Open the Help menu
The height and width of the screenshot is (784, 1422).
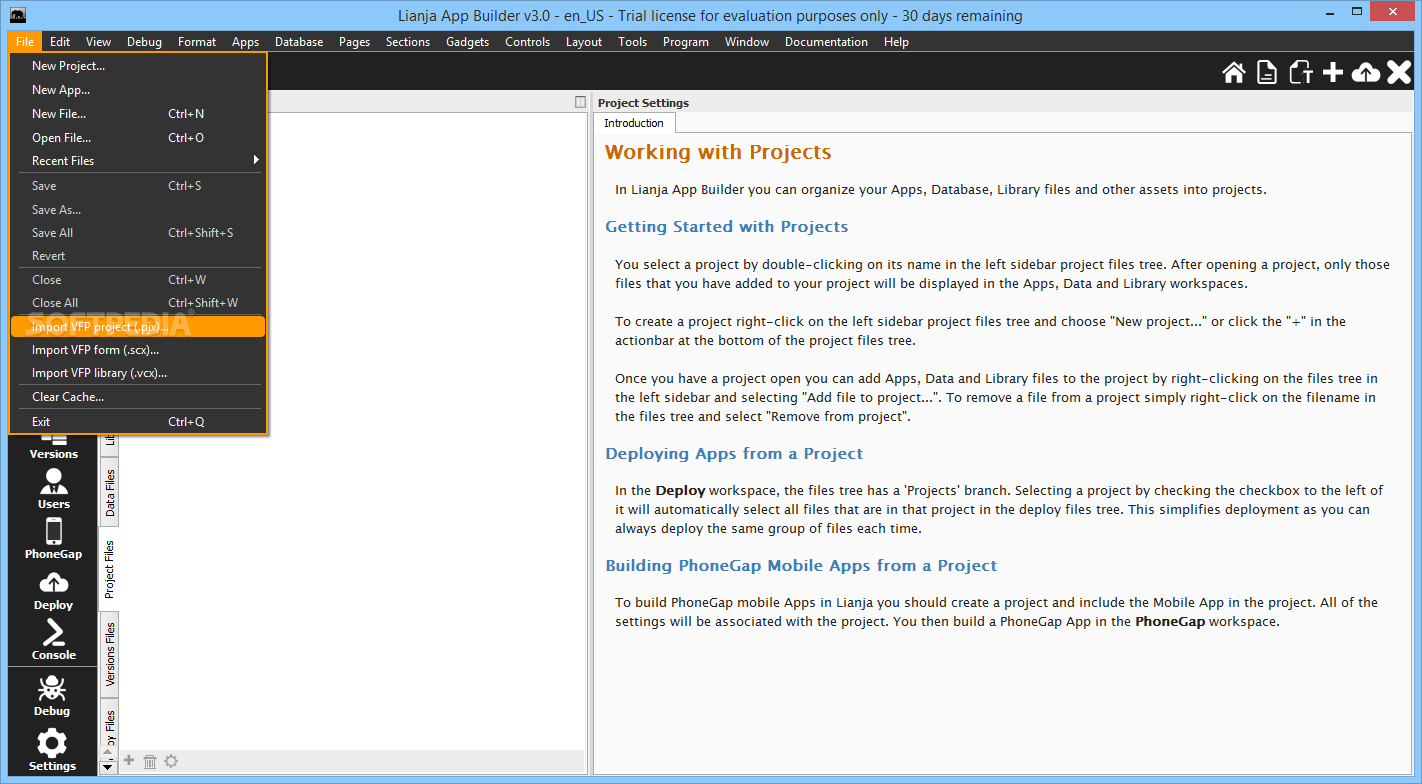point(896,42)
